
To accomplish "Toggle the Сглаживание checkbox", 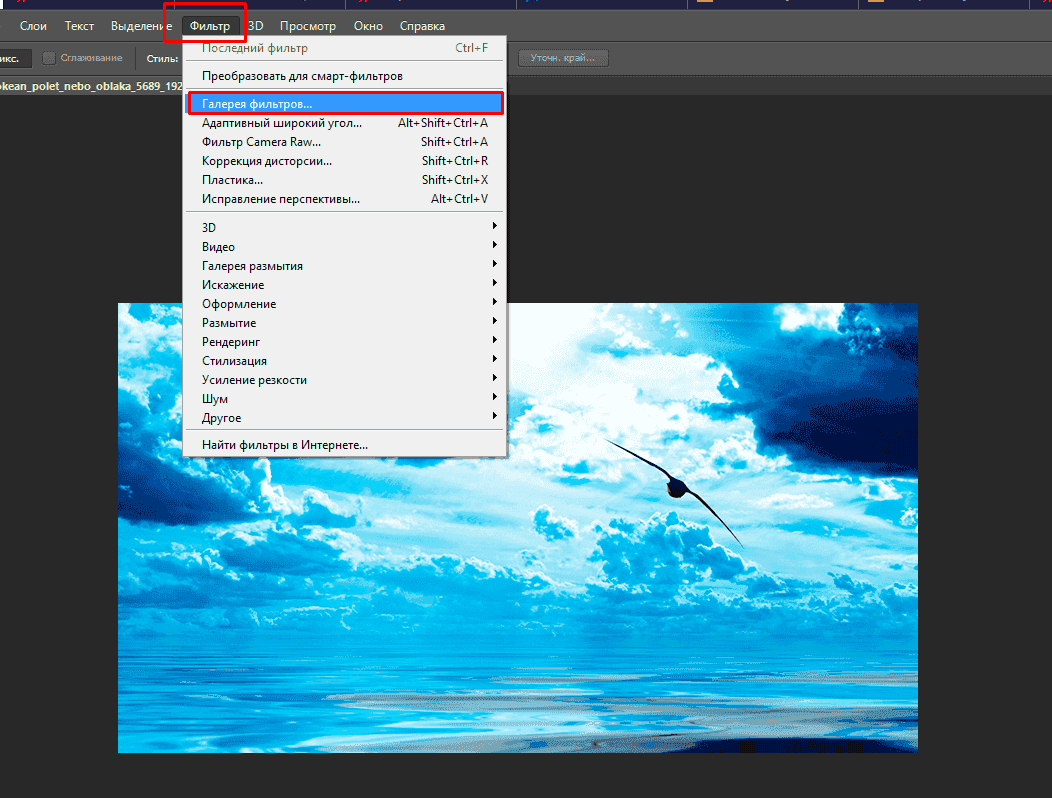I will pyautogui.click(x=49, y=58).
